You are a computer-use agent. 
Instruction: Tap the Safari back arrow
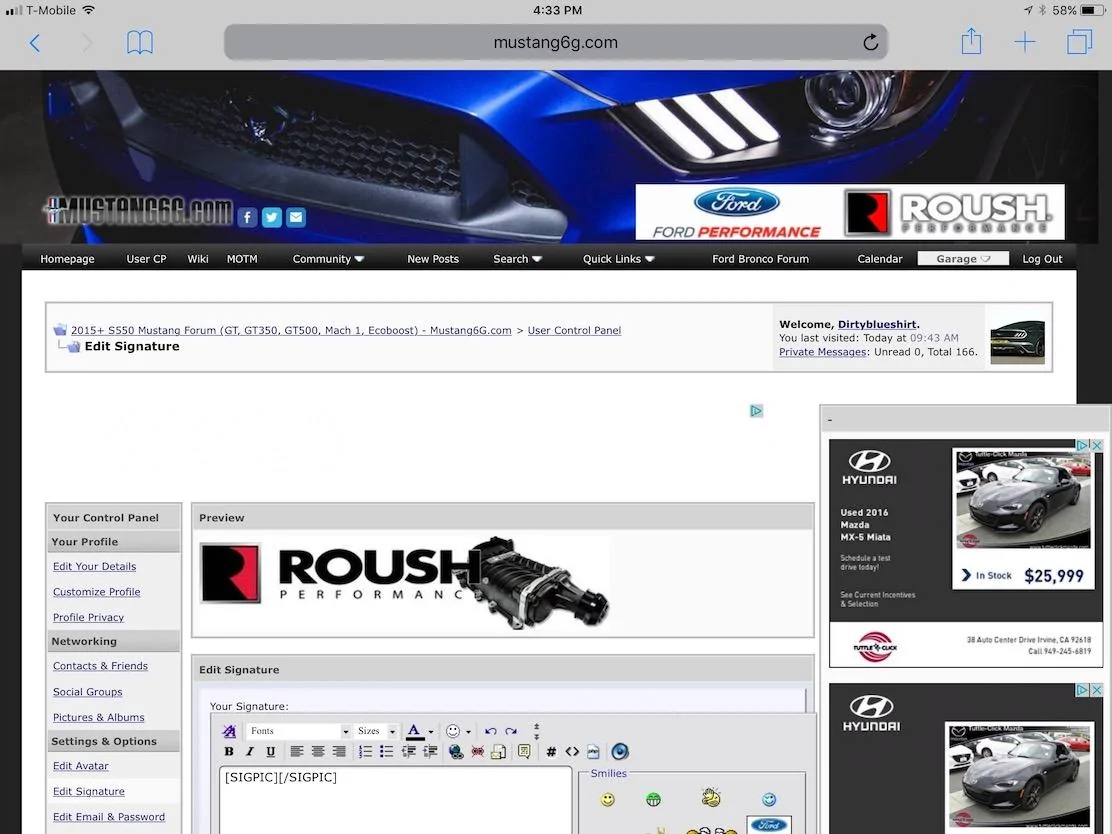(x=35, y=43)
